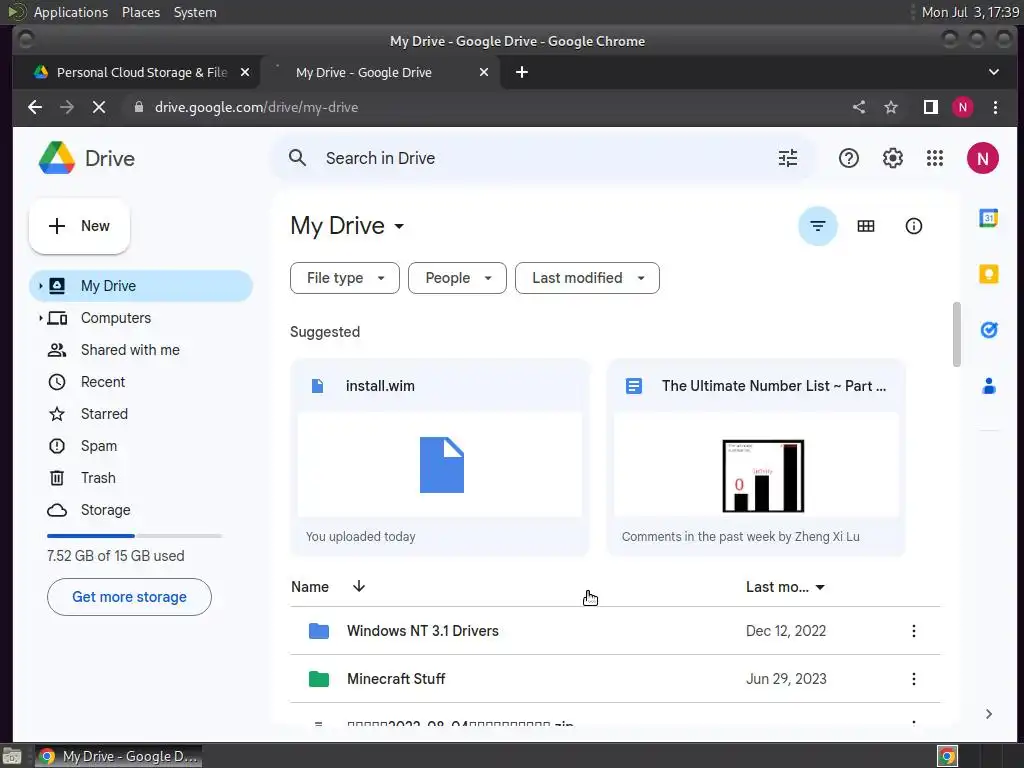Open install.wim suggested file card

tap(440, 457)
